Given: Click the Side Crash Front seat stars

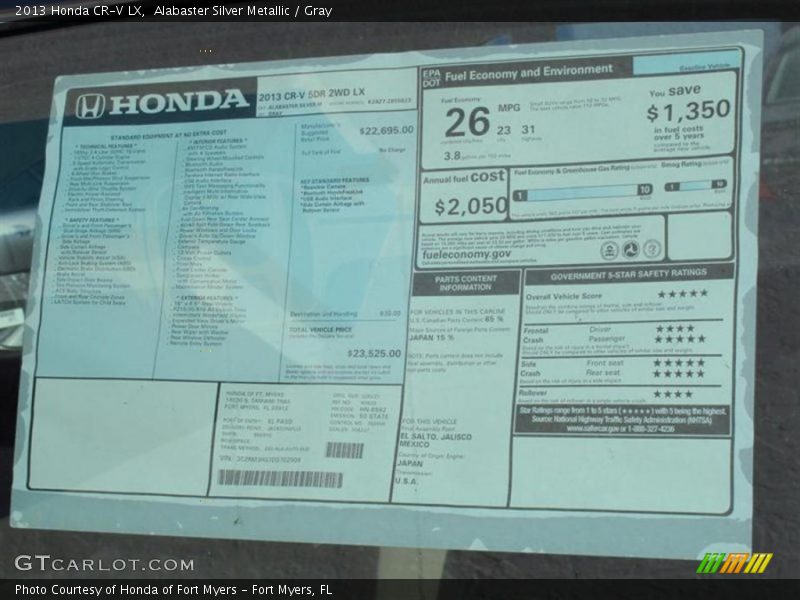Looking at the screenshot, I should coord(679,363).
